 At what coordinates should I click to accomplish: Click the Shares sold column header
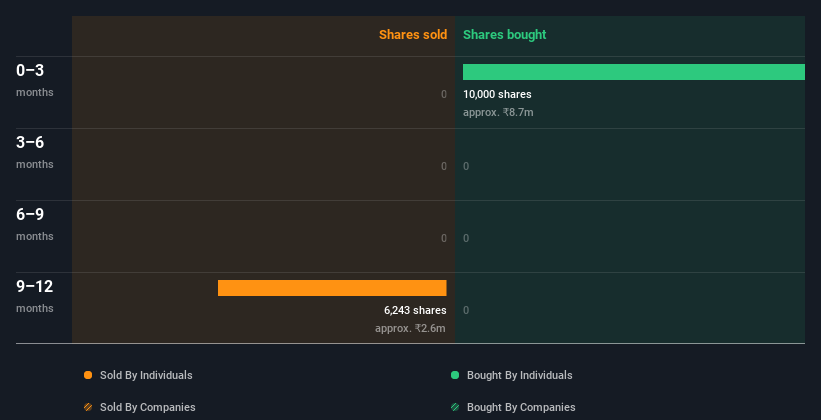[x=413, y=35]
